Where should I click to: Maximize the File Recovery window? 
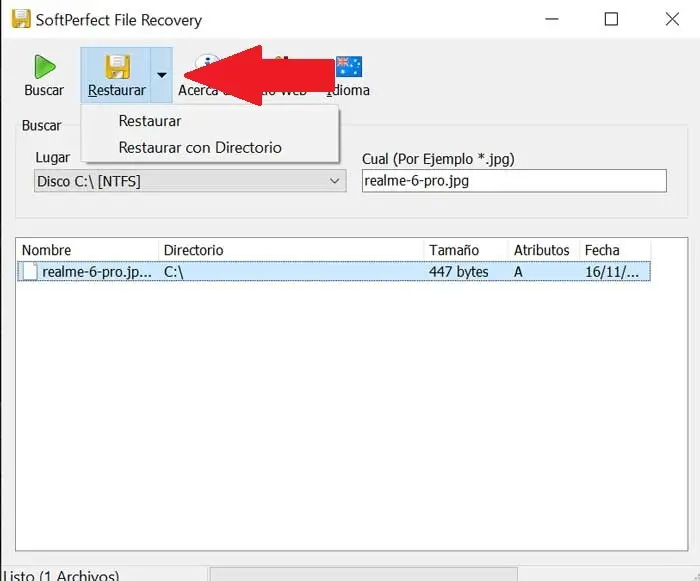pyautogui.click(x=611, y=19)
